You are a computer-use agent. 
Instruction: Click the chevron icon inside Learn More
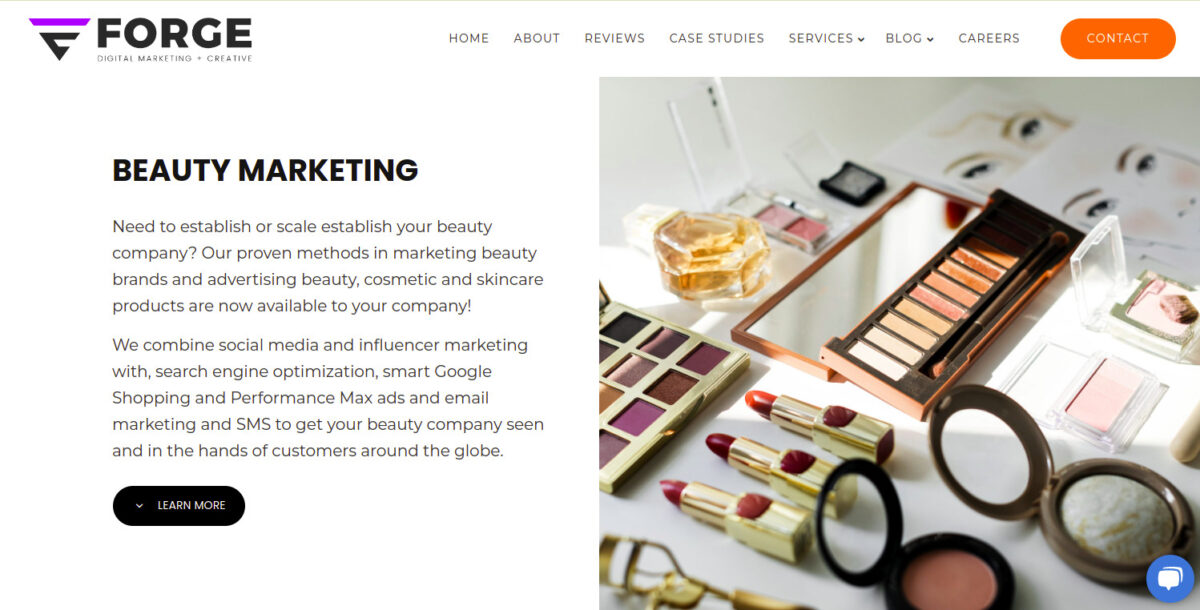pos(139,506)
